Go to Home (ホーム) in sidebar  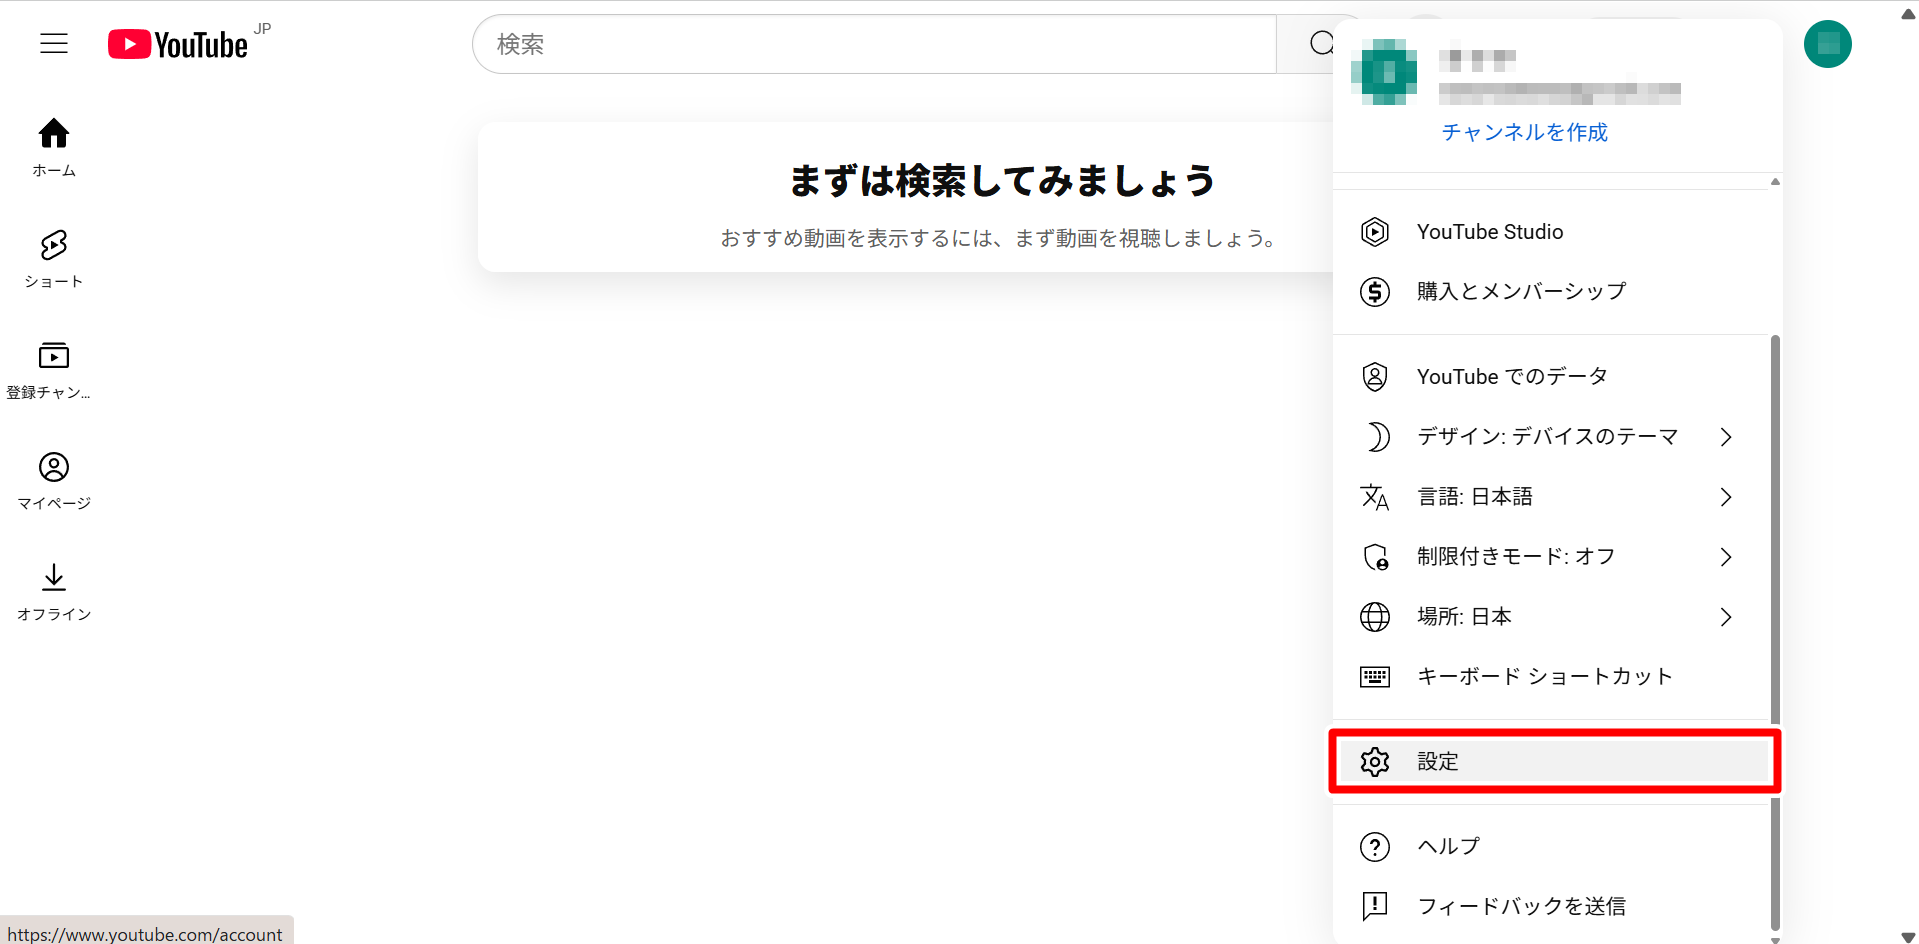[54, 147]
